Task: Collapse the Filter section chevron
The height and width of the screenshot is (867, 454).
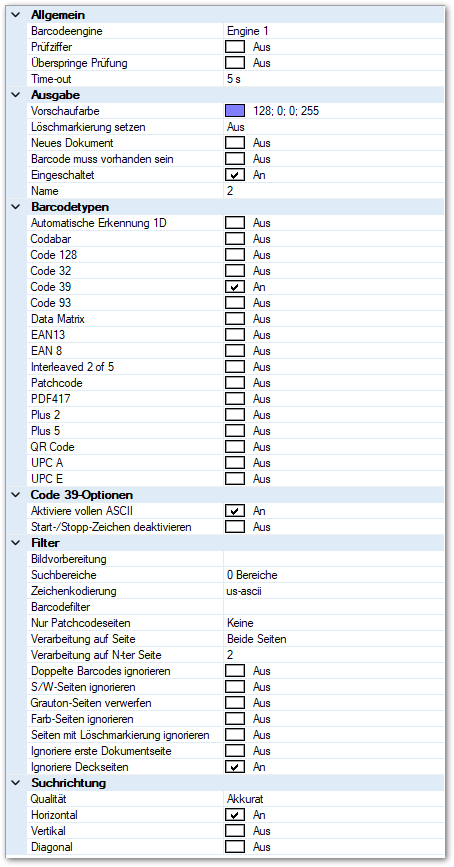Action: 15,543
